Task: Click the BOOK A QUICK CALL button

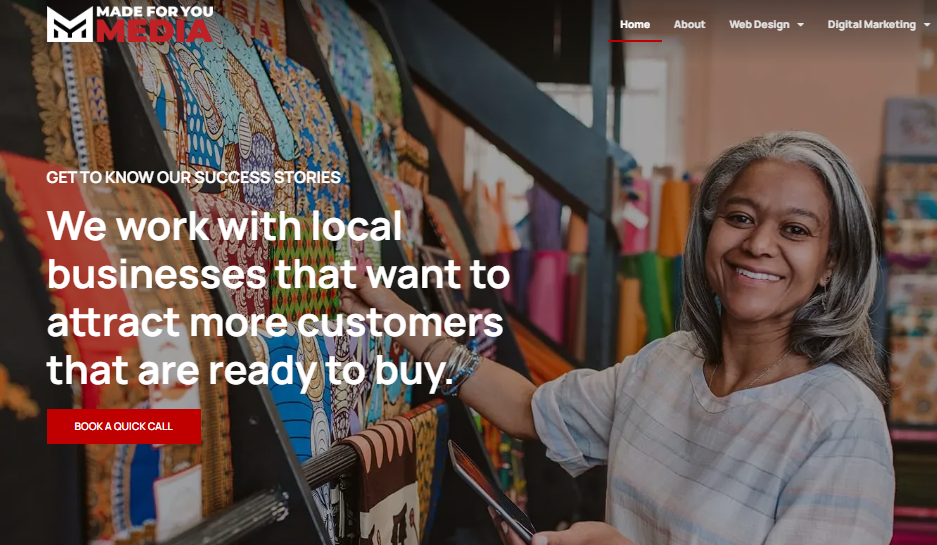Action: click(x=124, y=426)
